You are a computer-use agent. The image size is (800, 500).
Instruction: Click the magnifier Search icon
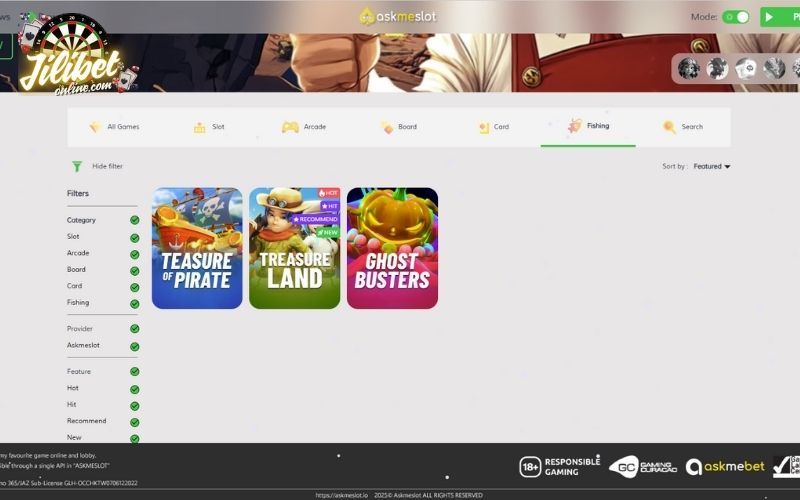(x=669, y=127)
